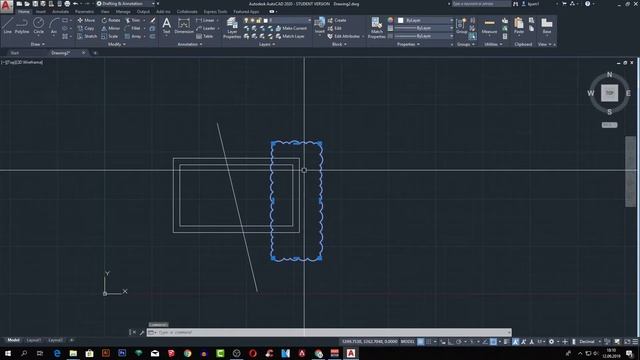The height and width of the screenshot is (360, 640).
Task: Toggle object snap in status bar
Action: click(x=493, y=342)
